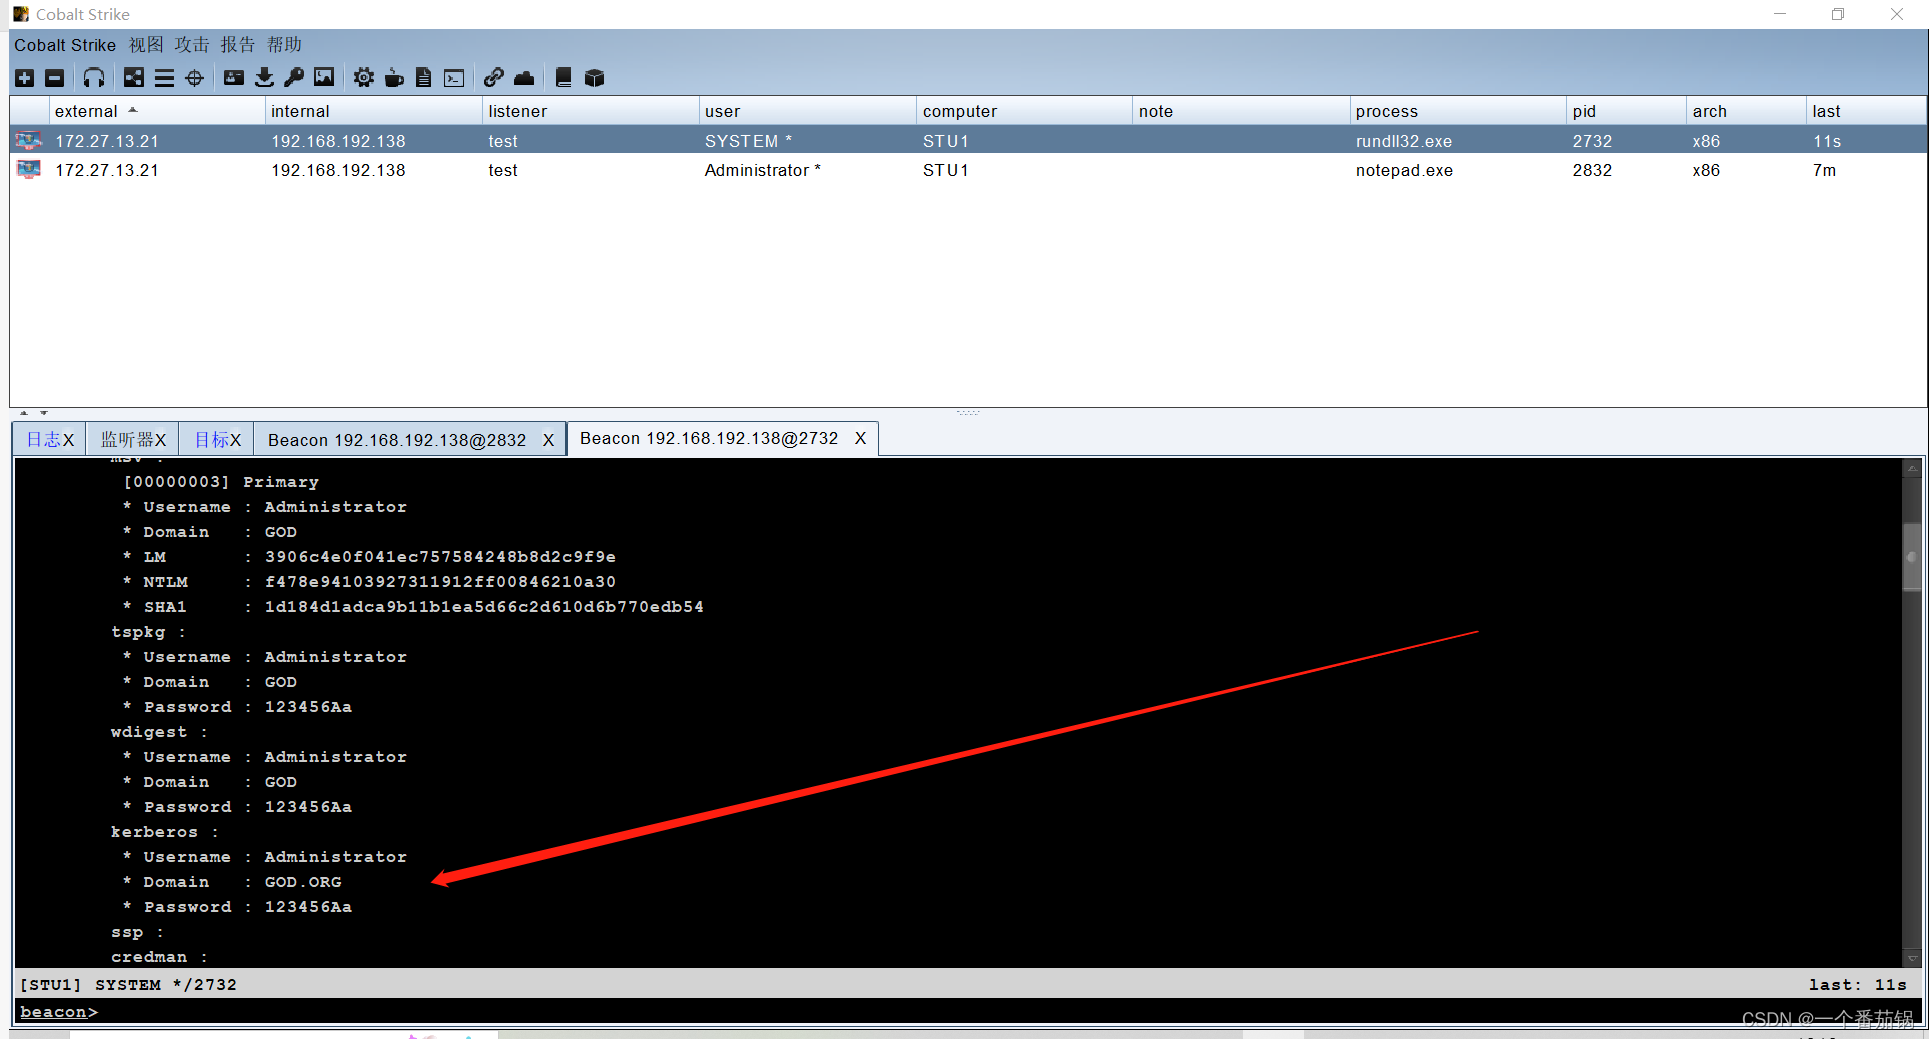Sort sessions by note column header
This screenshot has width=1929, height=1039.
pos(1241,111)
